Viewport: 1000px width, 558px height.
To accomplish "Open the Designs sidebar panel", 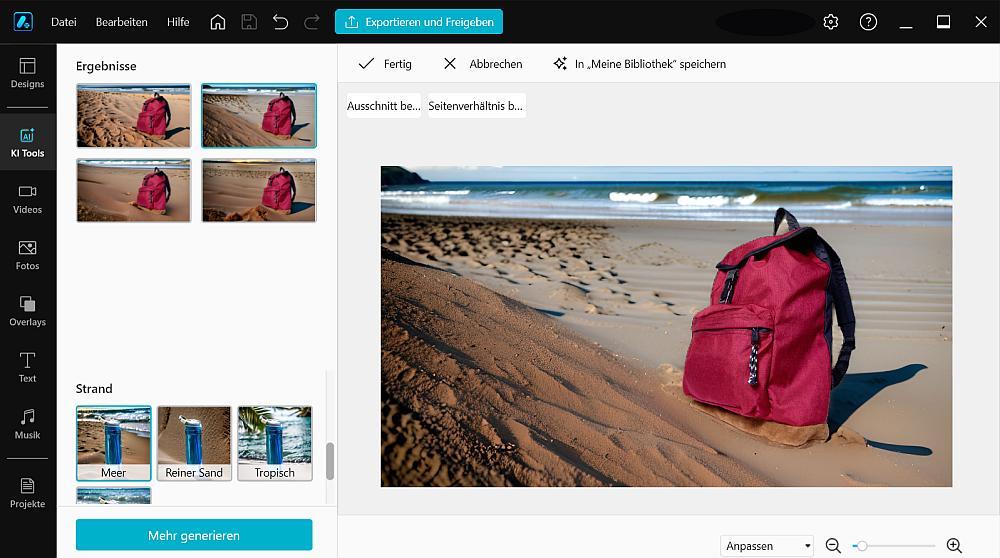I will [27, 73].
